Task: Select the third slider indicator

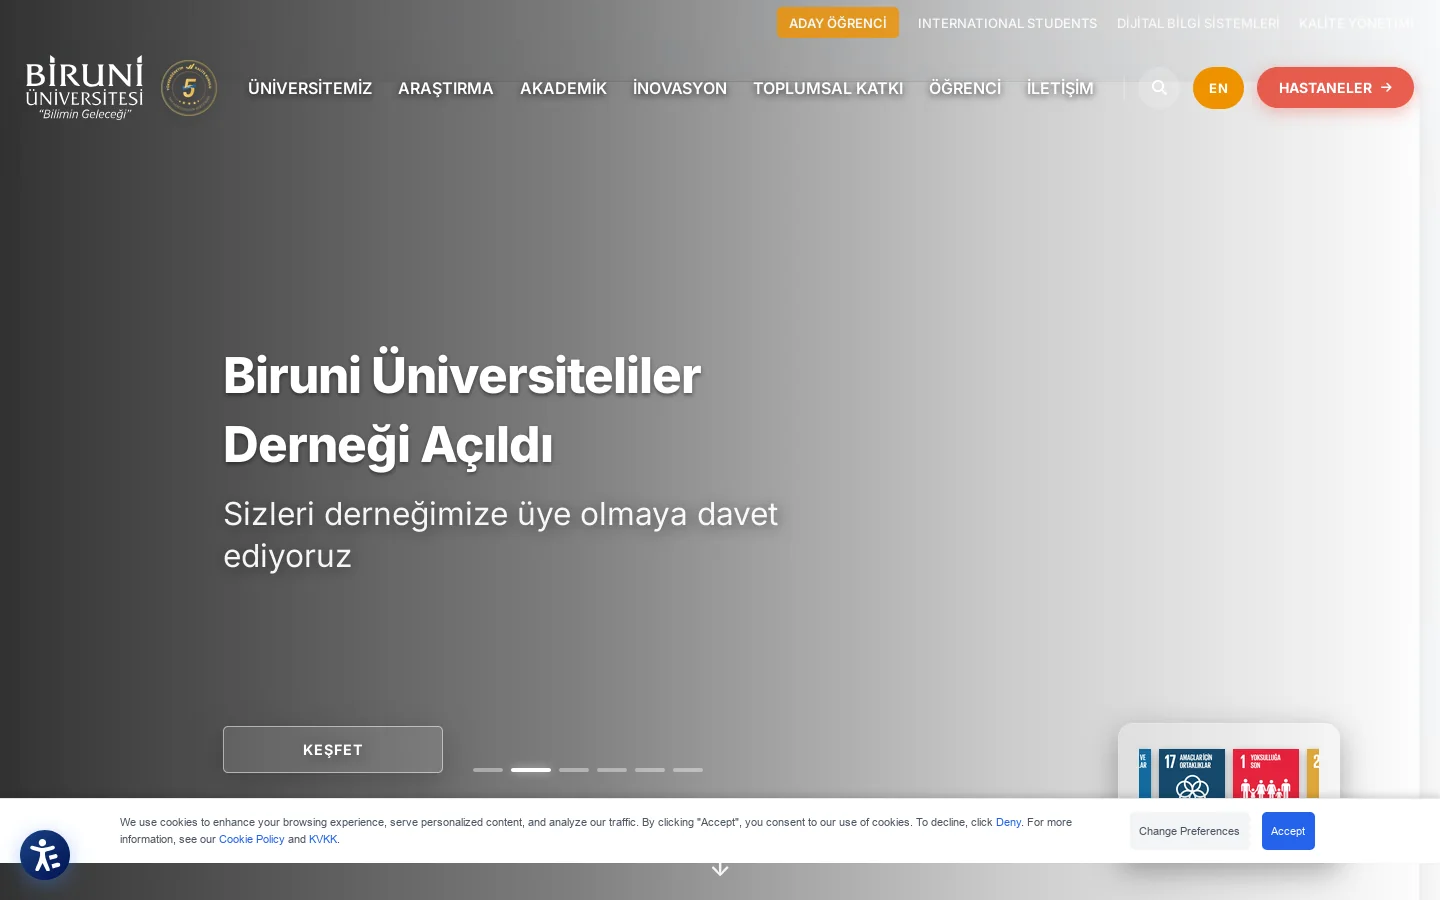Action: 574,770
